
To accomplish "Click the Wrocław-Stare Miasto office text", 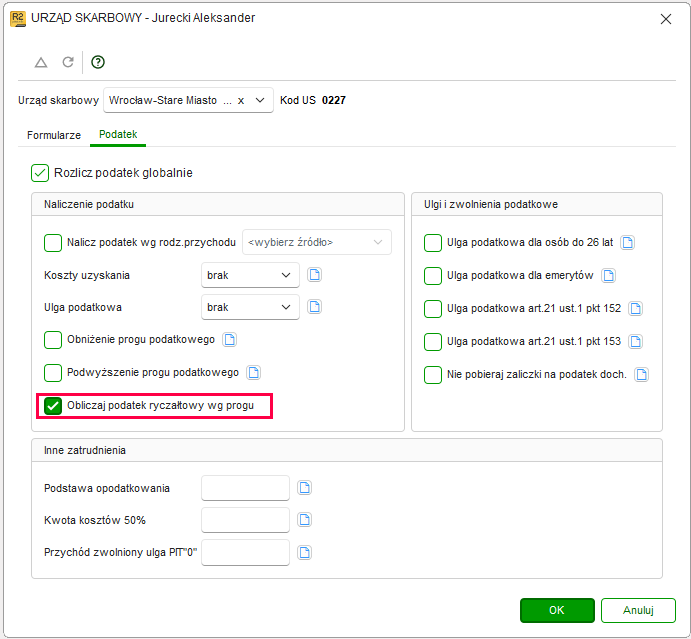I will point(163,100).
